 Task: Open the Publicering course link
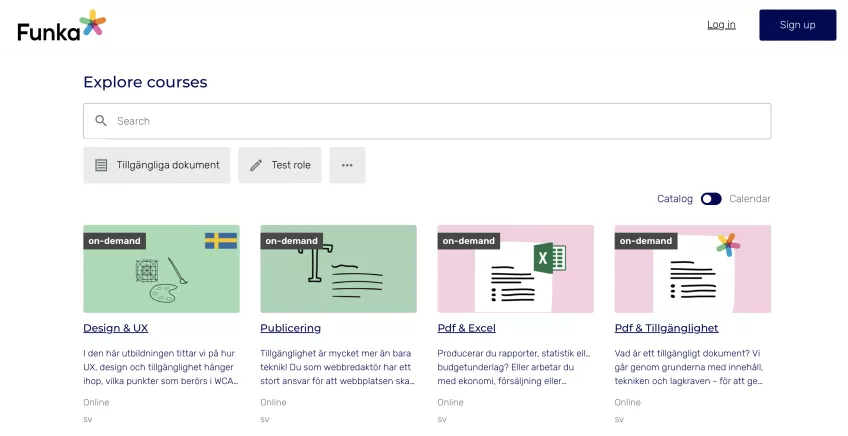click(x=290, y=328)
